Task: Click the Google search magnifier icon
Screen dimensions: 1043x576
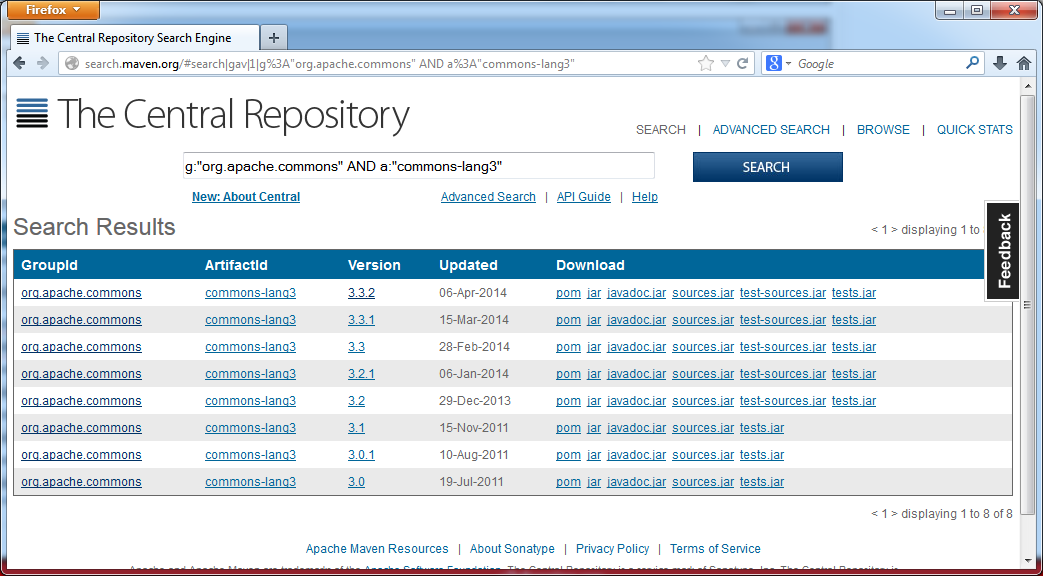Action: click(x=972, y=63)
